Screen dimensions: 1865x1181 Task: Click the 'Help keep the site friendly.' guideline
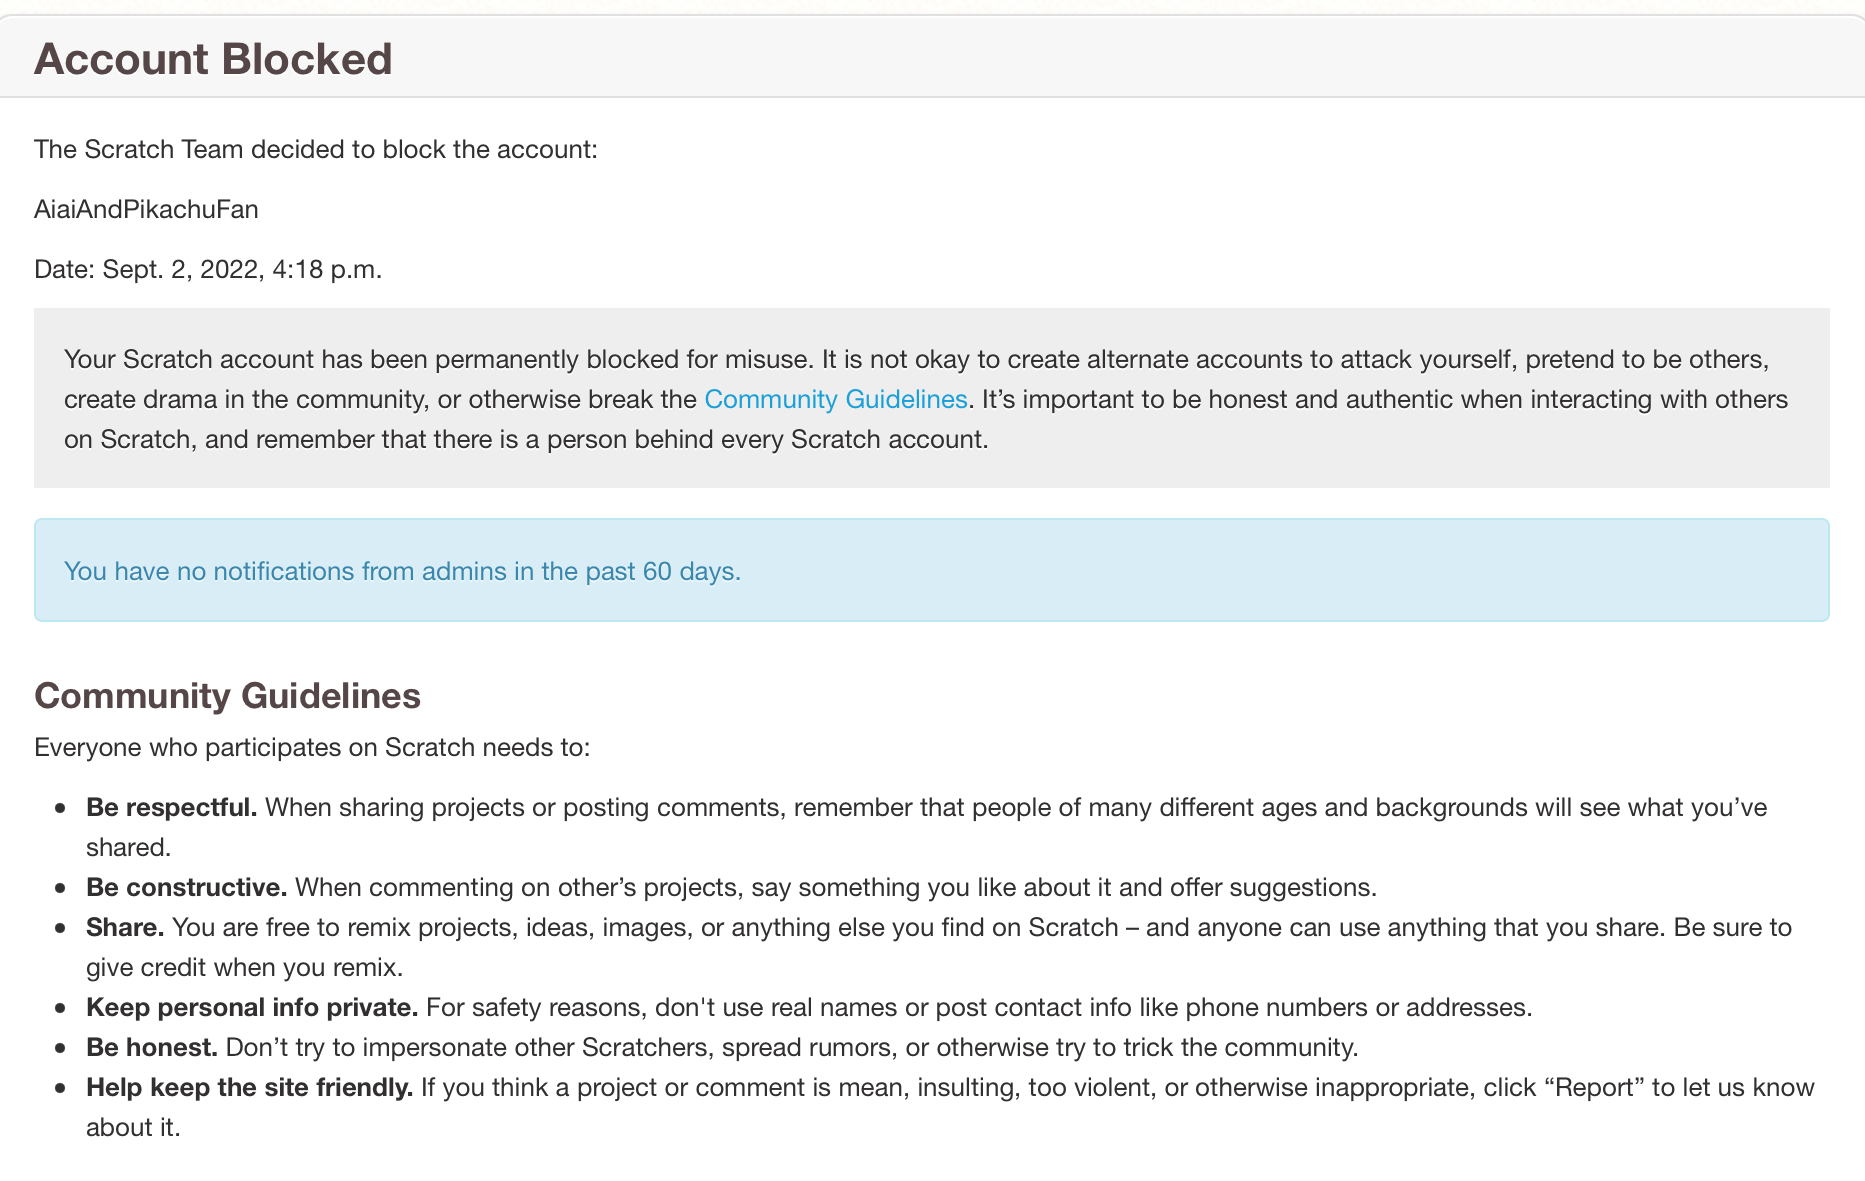pos(249,1087)
